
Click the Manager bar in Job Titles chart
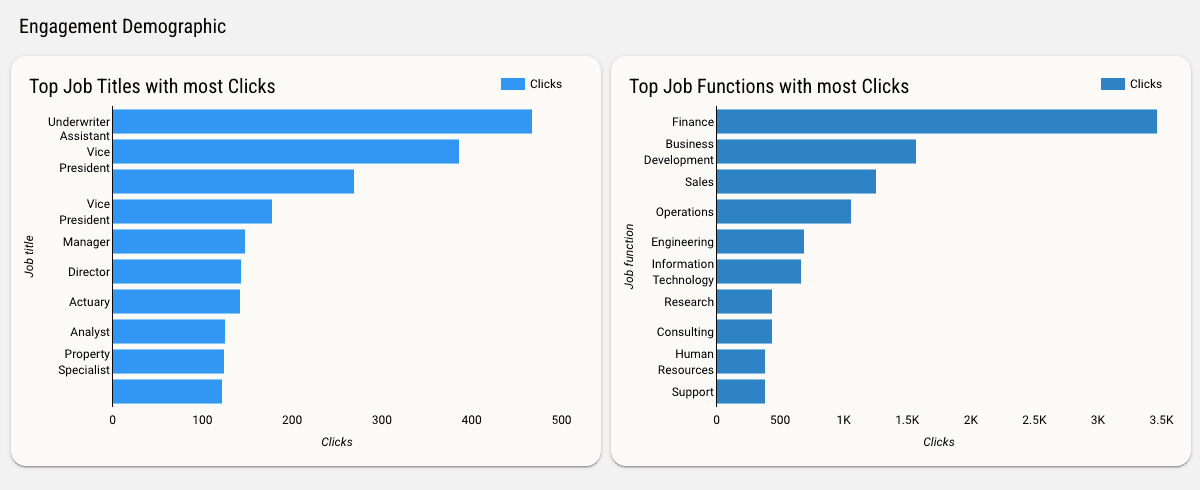coord(179,242)
